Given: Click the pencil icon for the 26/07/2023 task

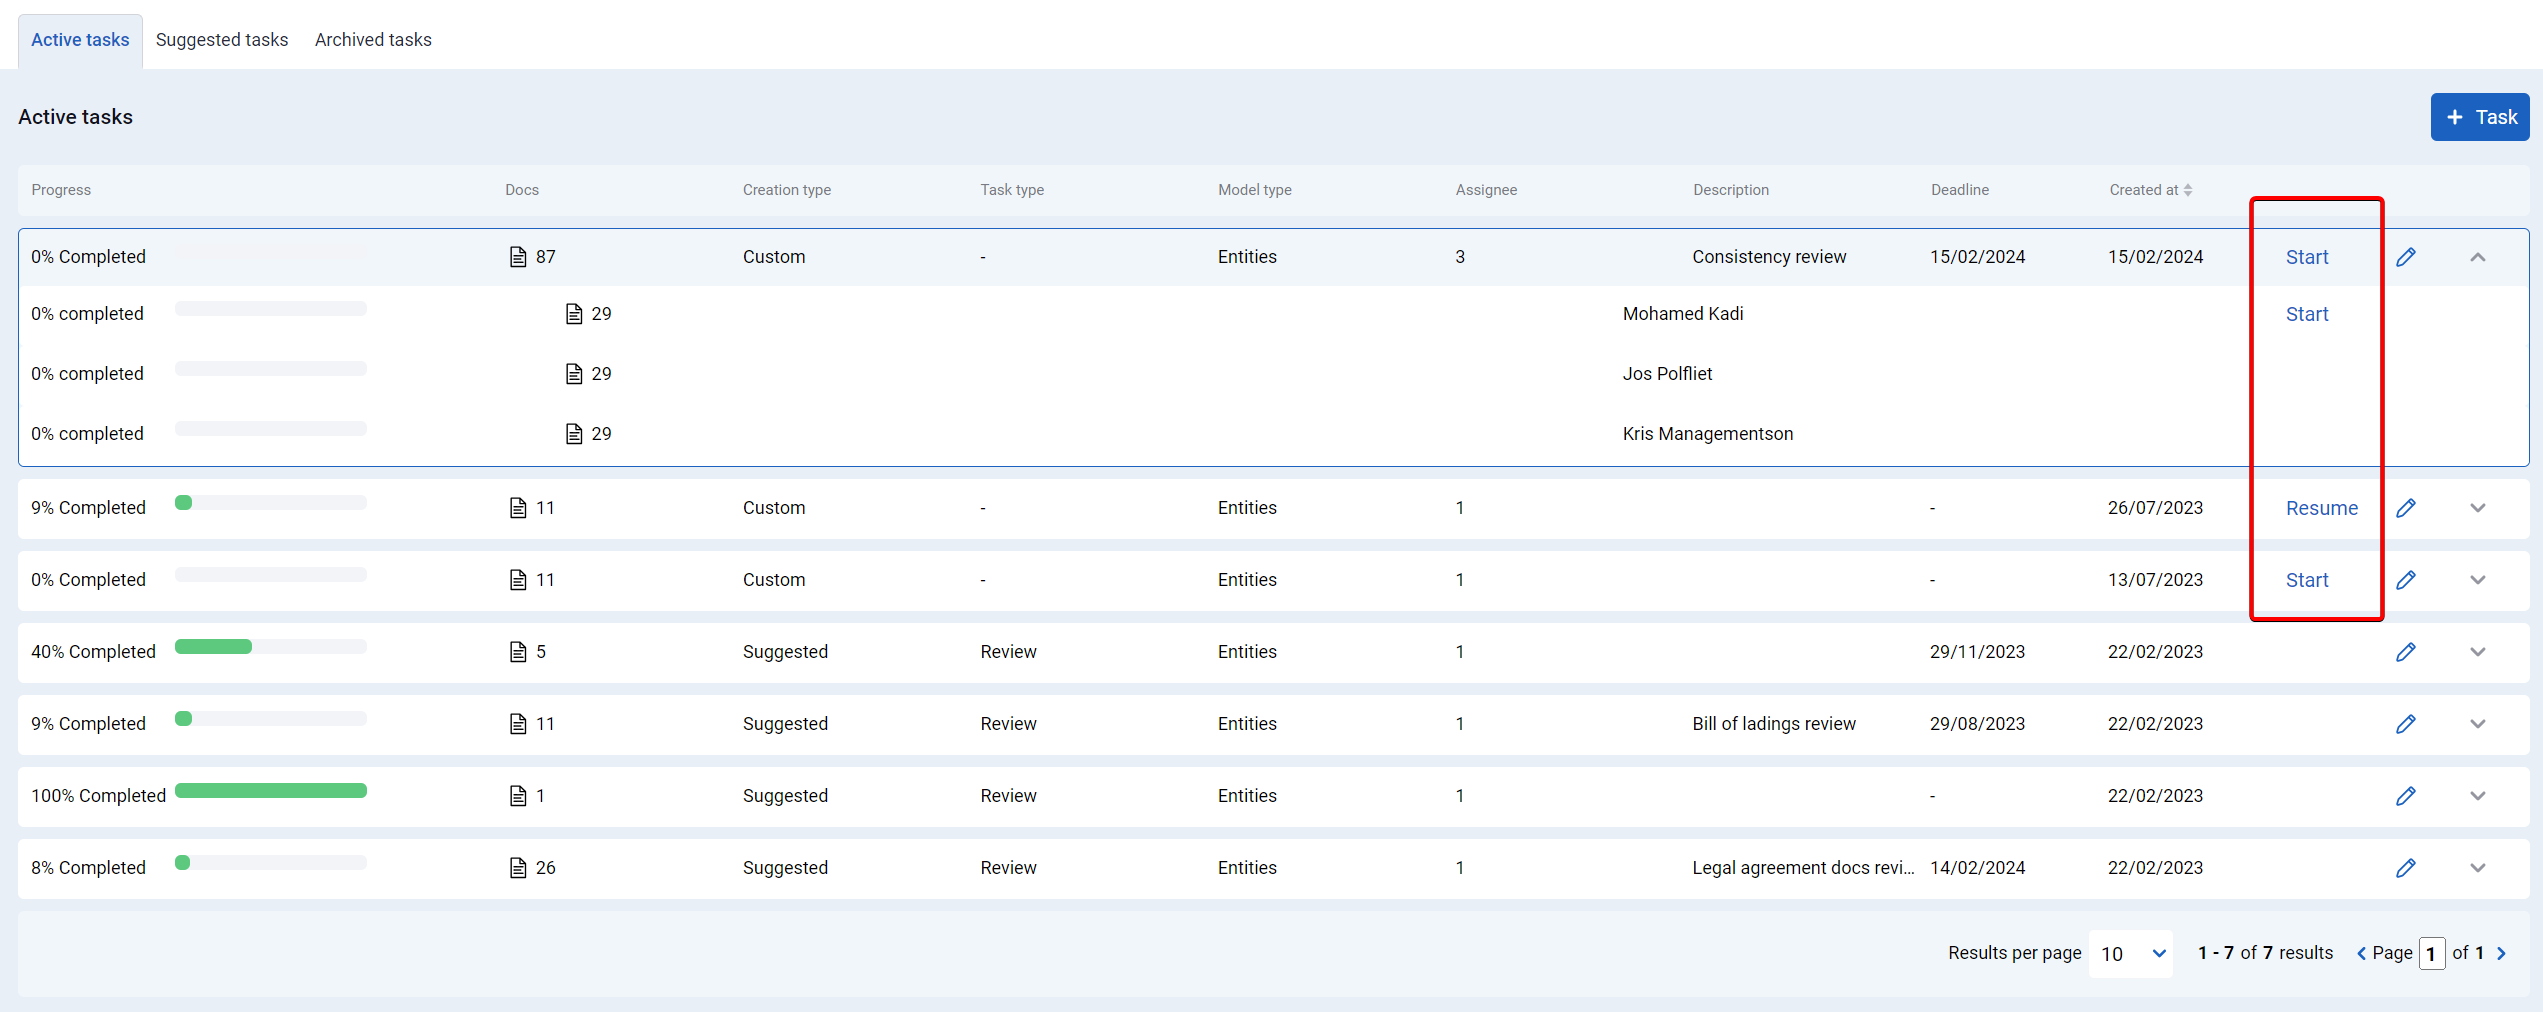Looking at the screenshot, I should pos(2406,508).
